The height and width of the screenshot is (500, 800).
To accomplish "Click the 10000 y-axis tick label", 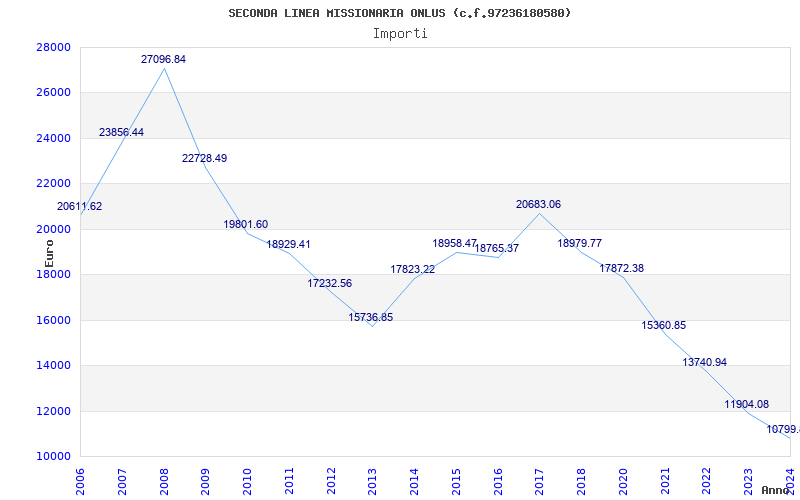I will (53, 457).
